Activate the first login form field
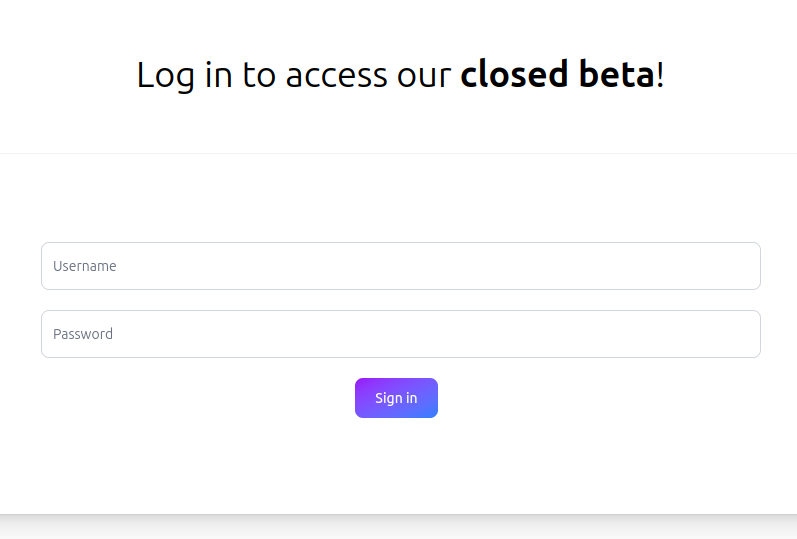The width and height of the screenshot is (797, 539). tap(400, 266)
